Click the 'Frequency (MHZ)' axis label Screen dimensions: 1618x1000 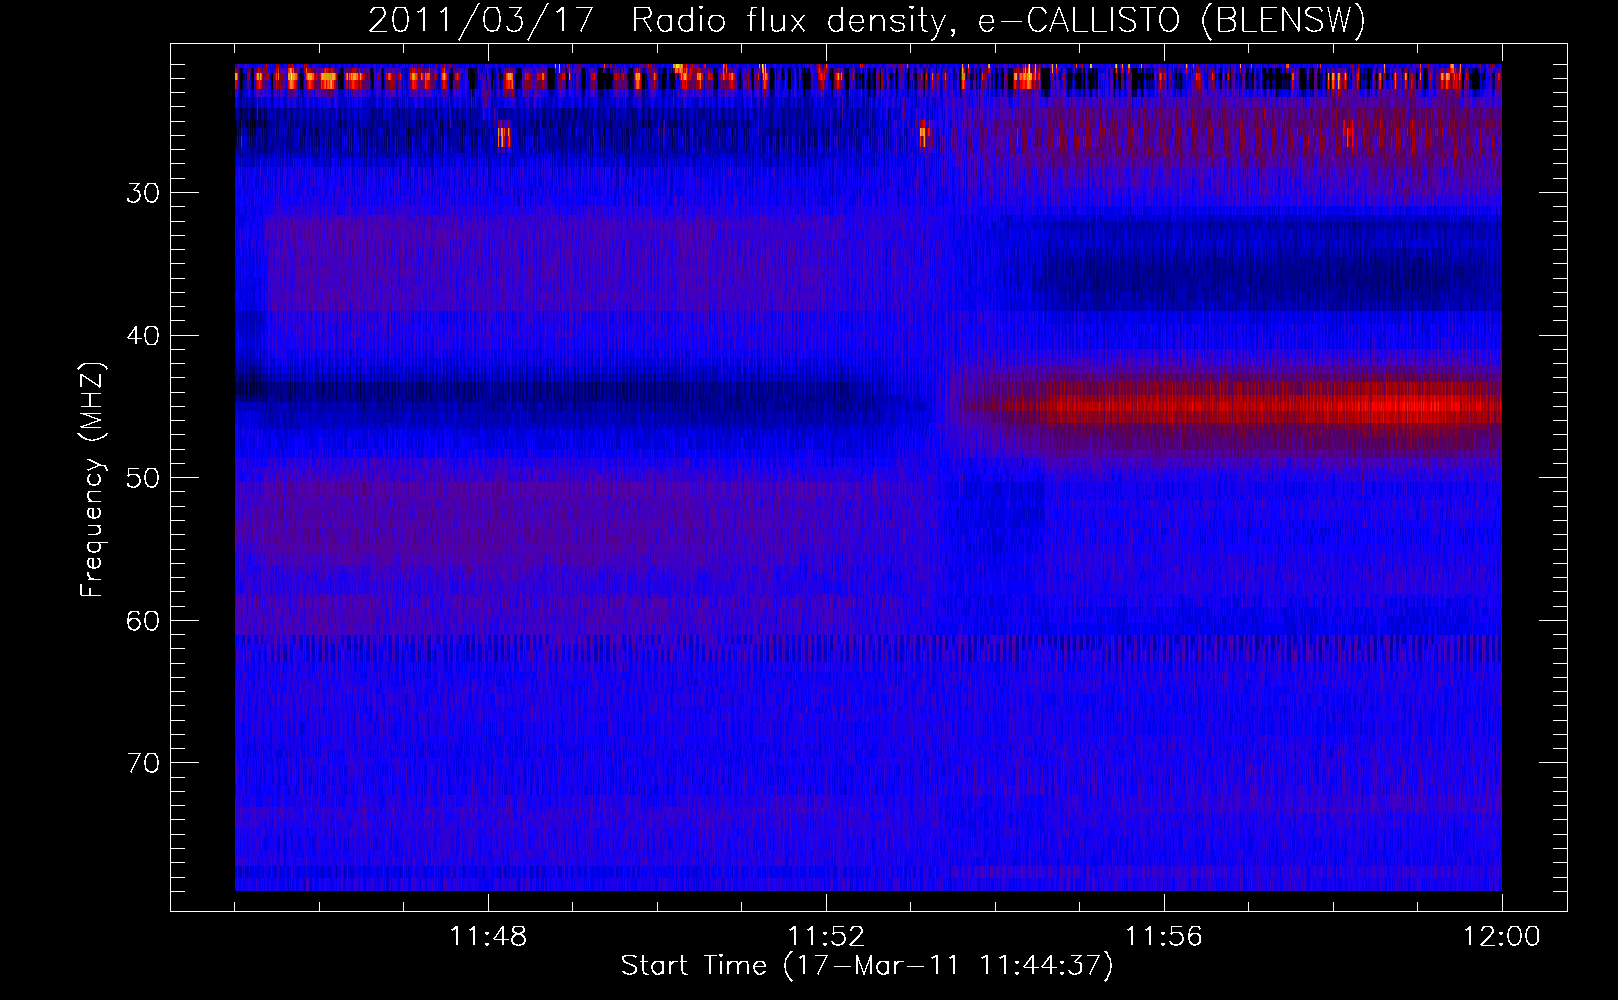coord(92,480)
